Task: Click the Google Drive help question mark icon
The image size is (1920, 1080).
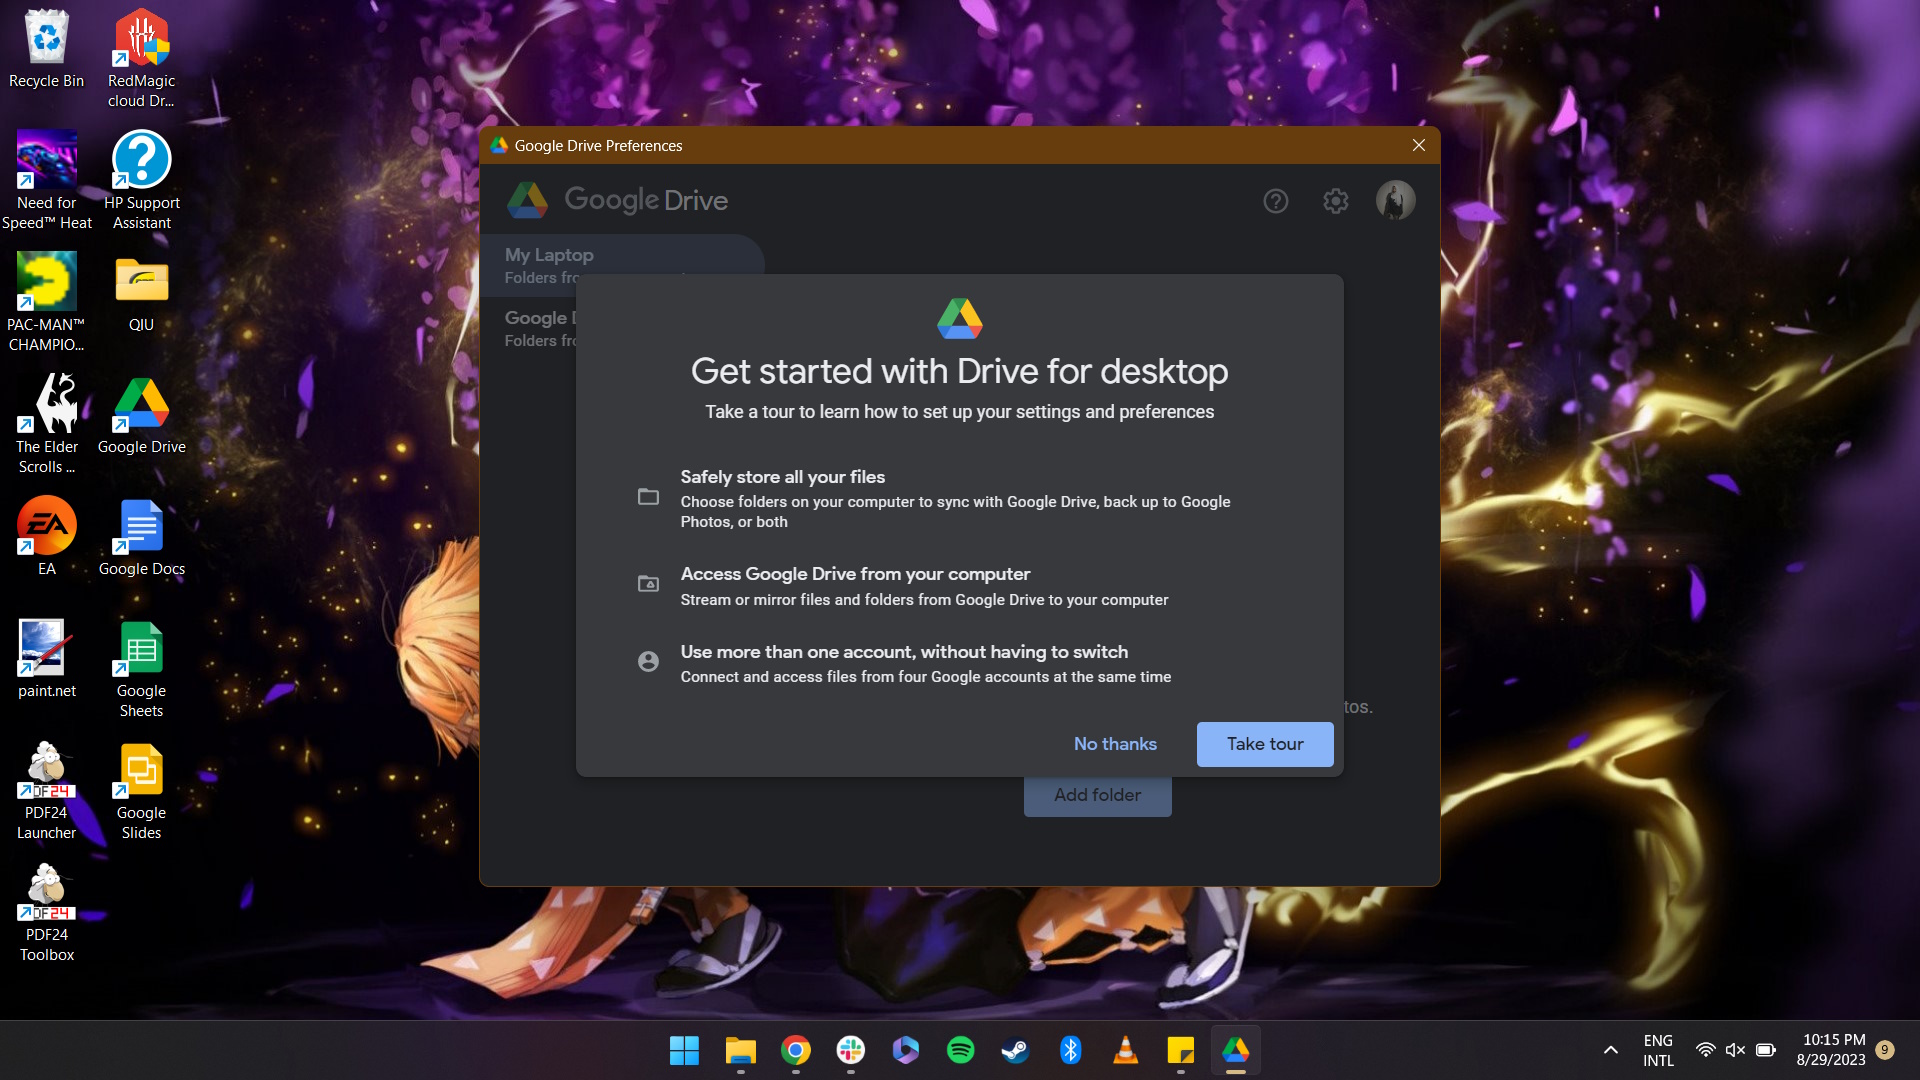Action: [1274, 200]
